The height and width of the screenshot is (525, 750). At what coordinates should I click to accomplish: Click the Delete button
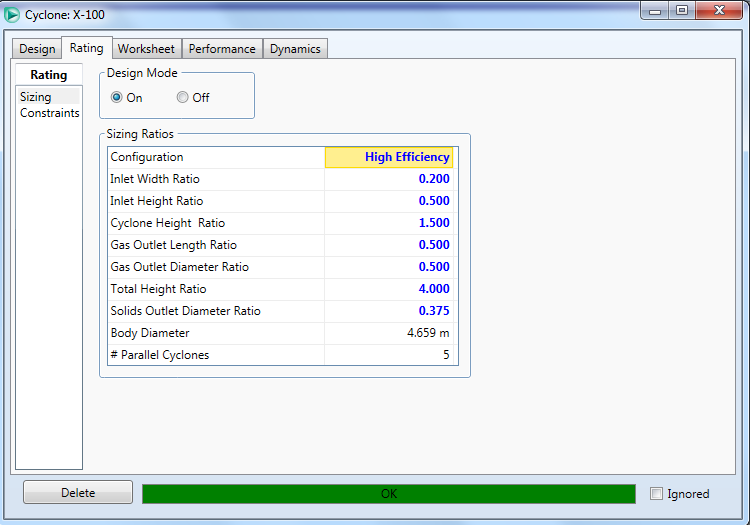tap(78, 493)
